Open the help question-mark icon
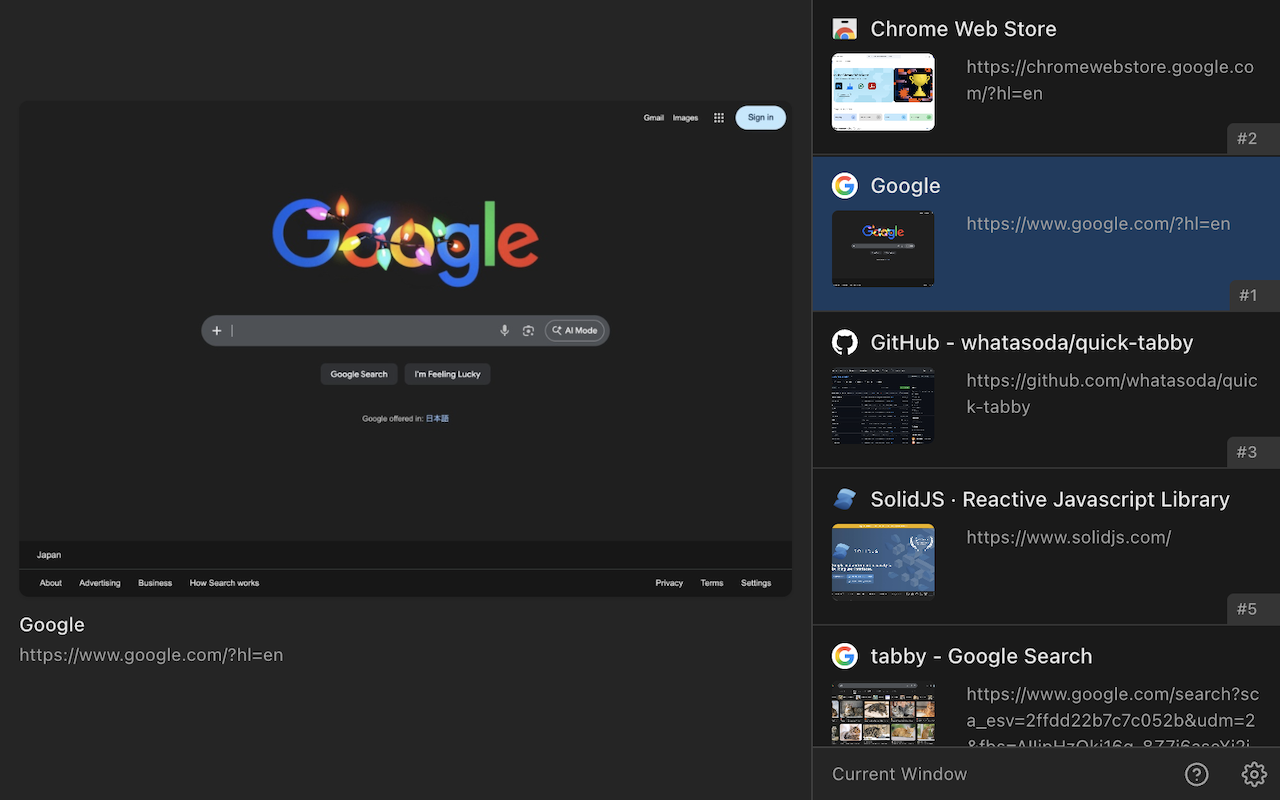 pyautogui.click(x=1196, y=774)
